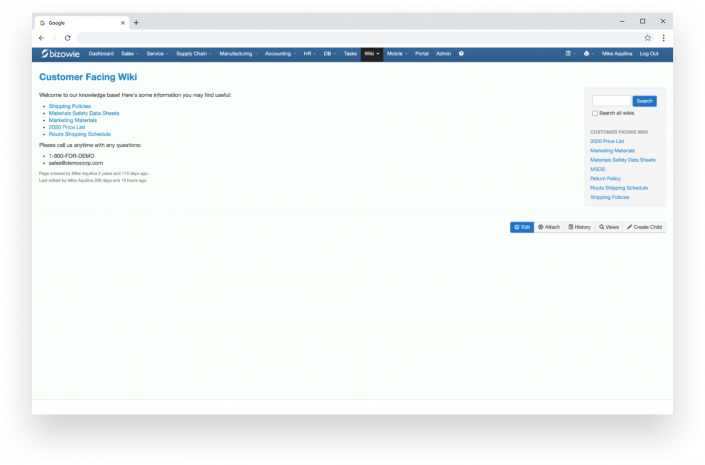This screenshot has height=465, width=705.
Task: Open Route Shipping Schedule body link
Action: pyautogui.click(x=80, y=134)
